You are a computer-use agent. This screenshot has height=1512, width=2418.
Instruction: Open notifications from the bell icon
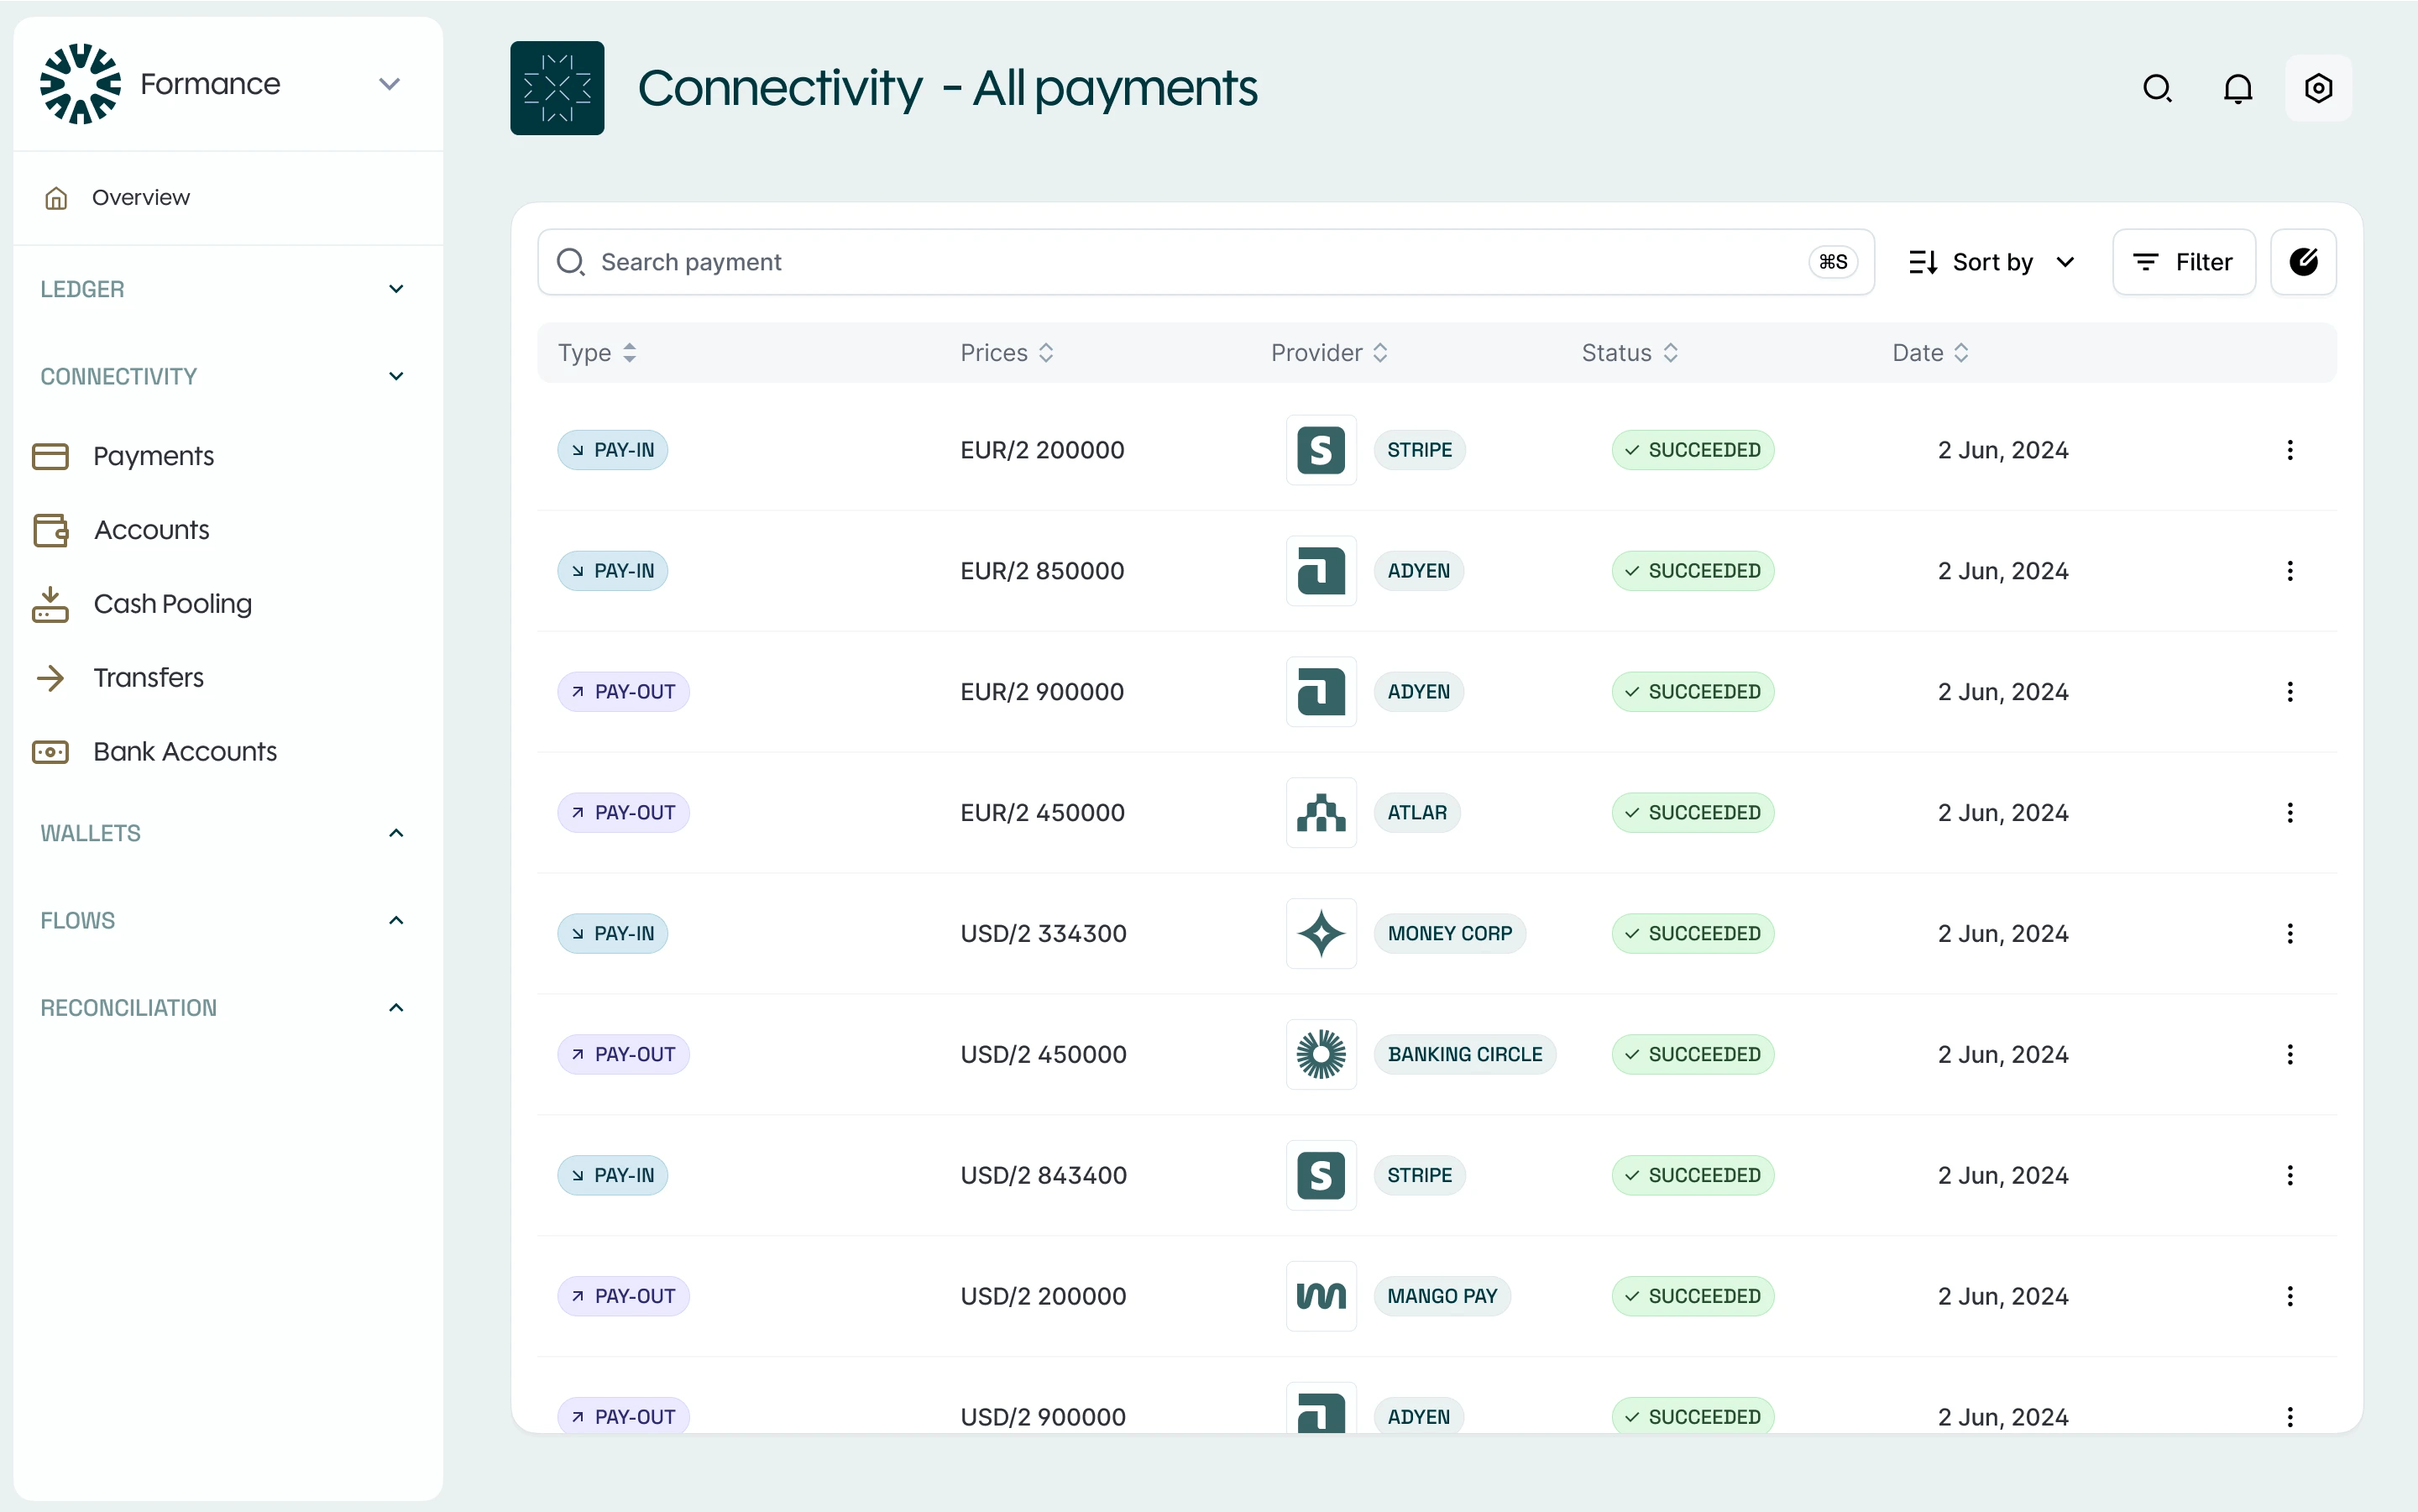(x=2237, y=88)
